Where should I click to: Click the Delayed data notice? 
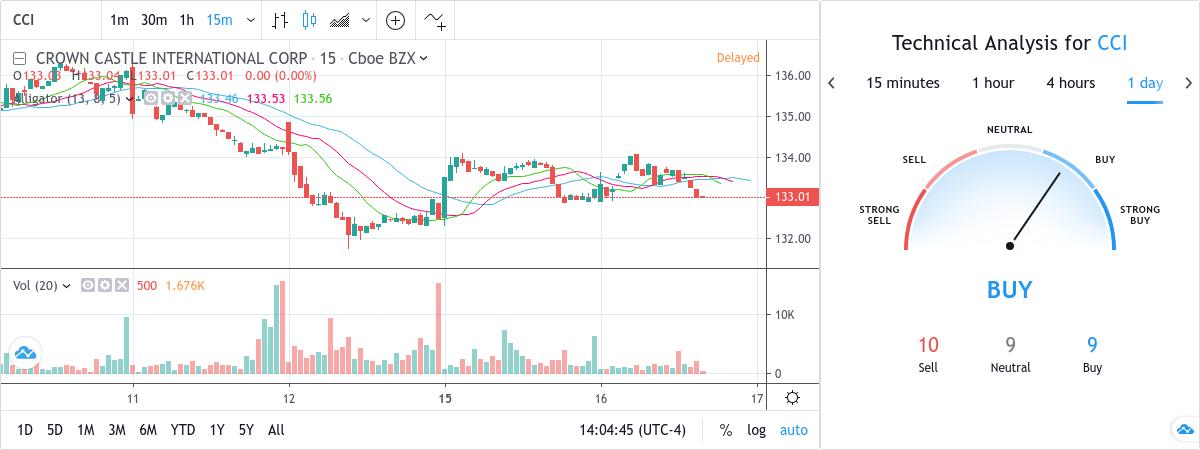coord(738,58)
